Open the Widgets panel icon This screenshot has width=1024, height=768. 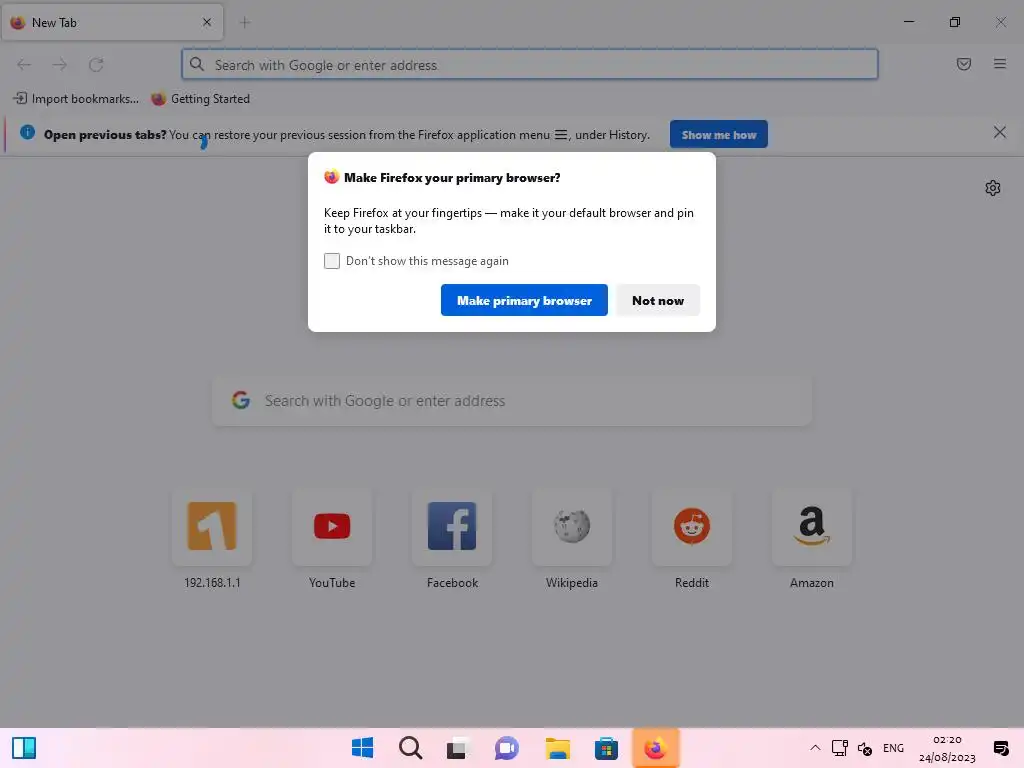[x=24, y=748]
